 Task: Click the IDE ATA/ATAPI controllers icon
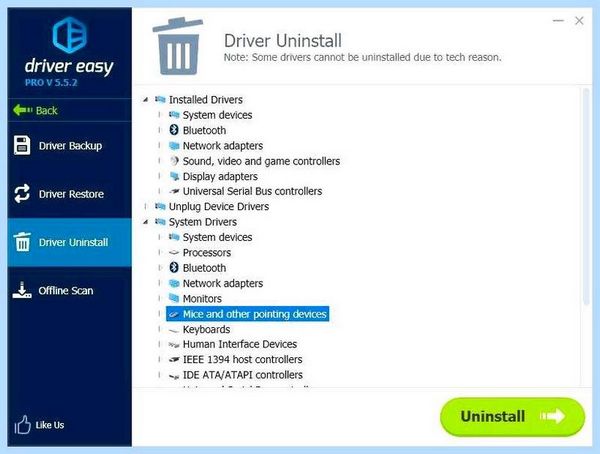coord(174,376)
